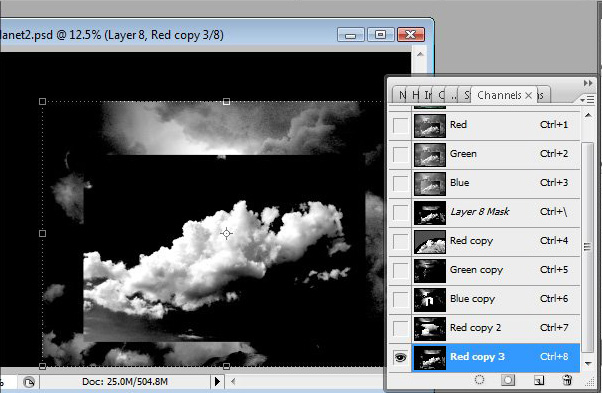602x393 pixels.
Task: Click the "Blue copy" channel name
Action: tap(472, 299)
